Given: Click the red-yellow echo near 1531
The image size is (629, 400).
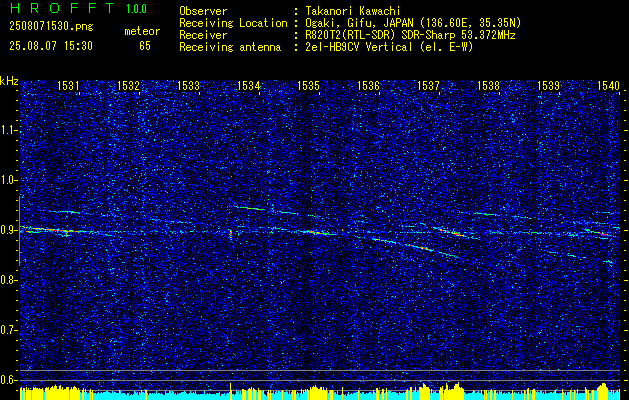Looking at the screenshot, I should tap(50, 229).
